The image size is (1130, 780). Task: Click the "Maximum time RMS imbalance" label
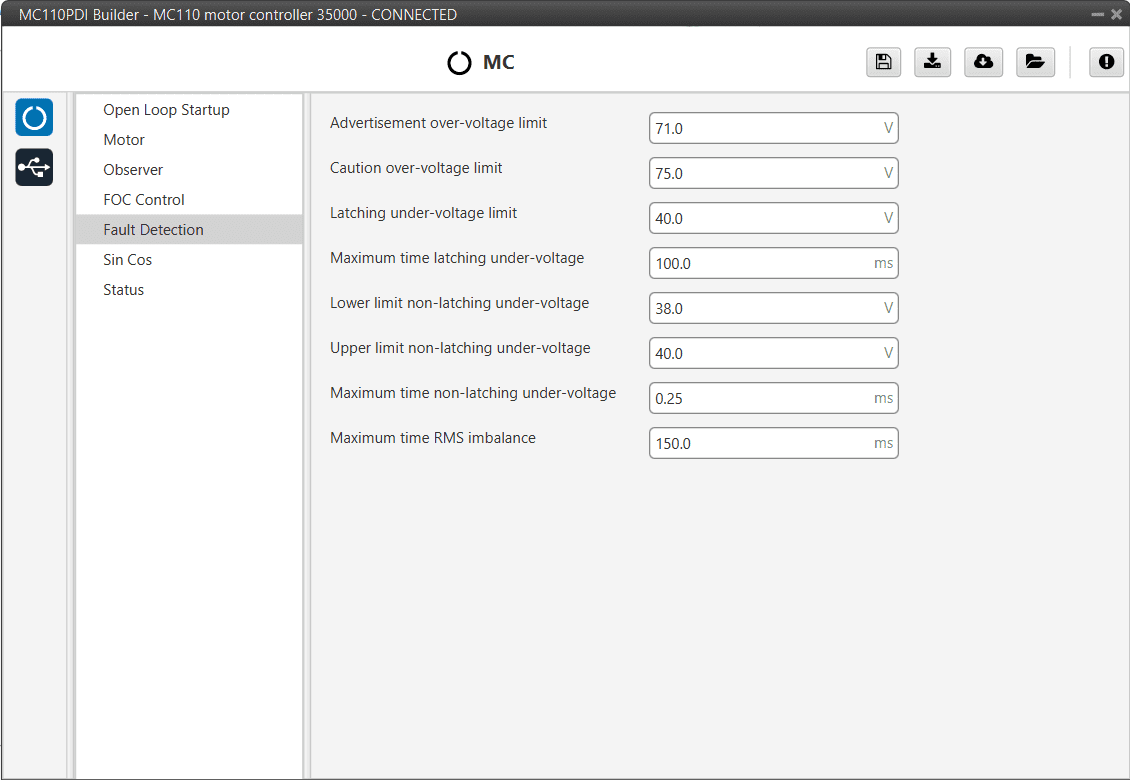(432, 438)
